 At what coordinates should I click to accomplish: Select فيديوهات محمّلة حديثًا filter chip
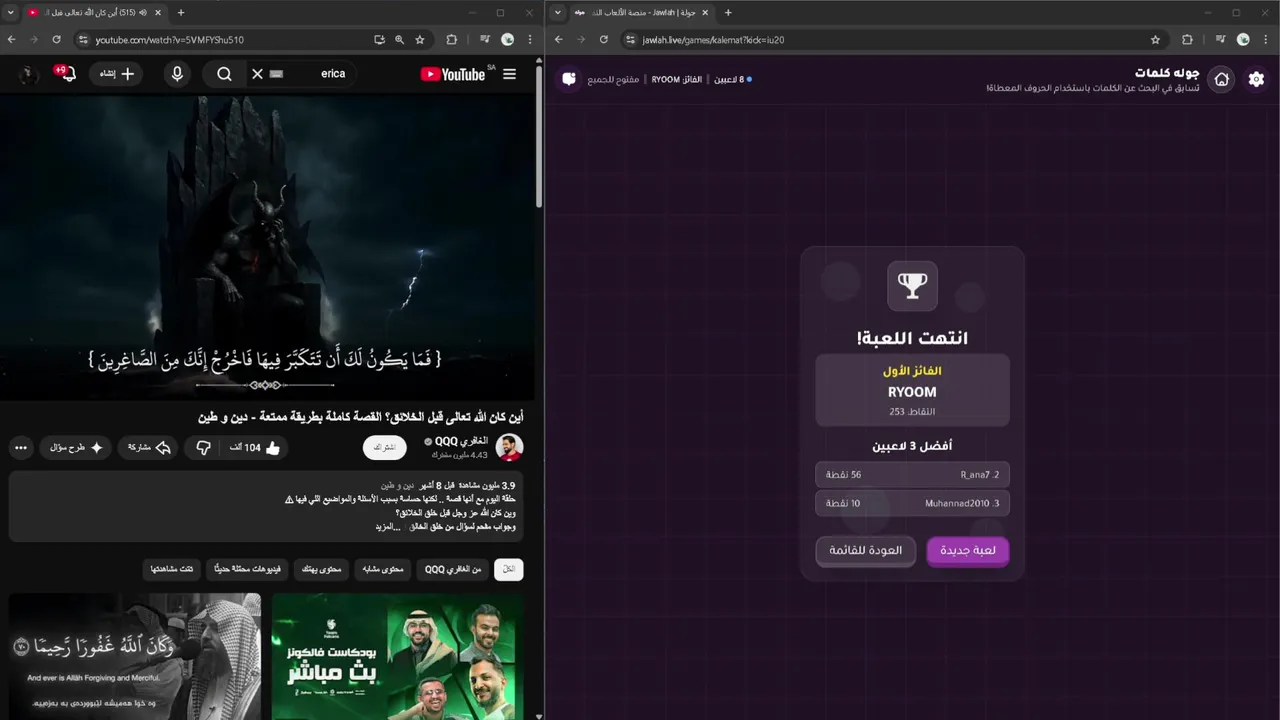point(247,569)
